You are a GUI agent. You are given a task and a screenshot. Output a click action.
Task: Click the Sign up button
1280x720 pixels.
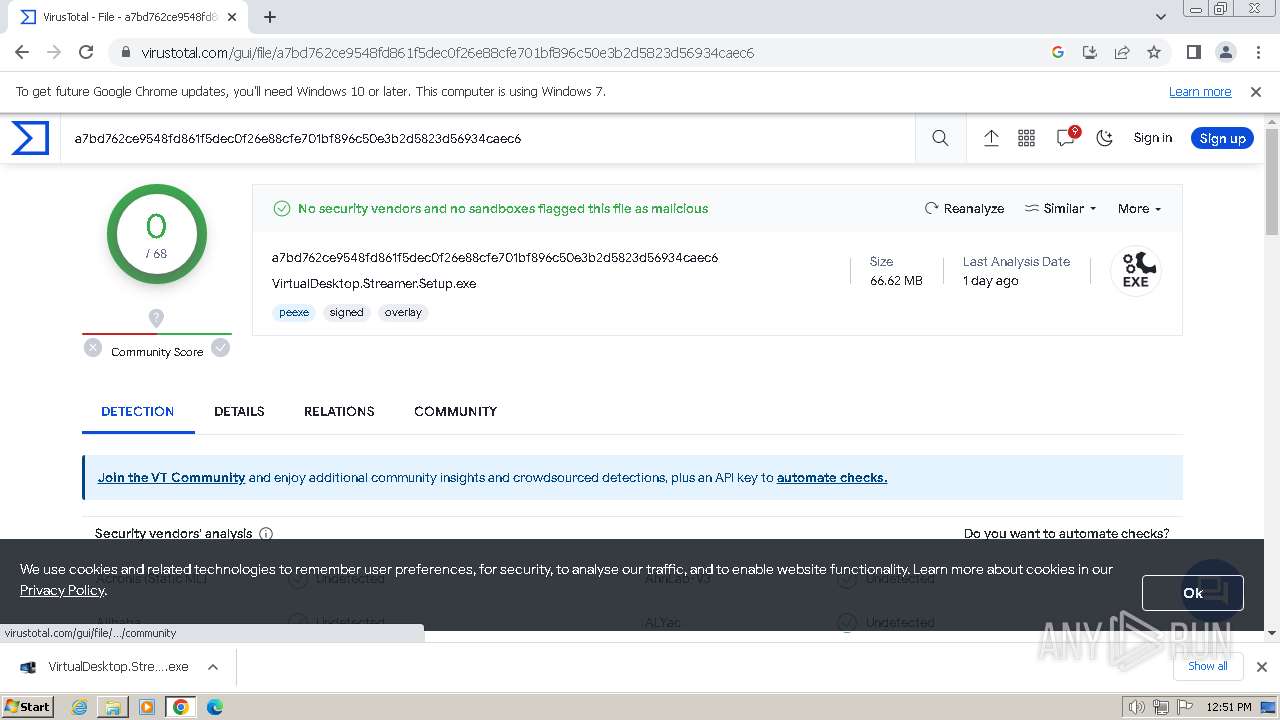click(x=1222, y=138)
